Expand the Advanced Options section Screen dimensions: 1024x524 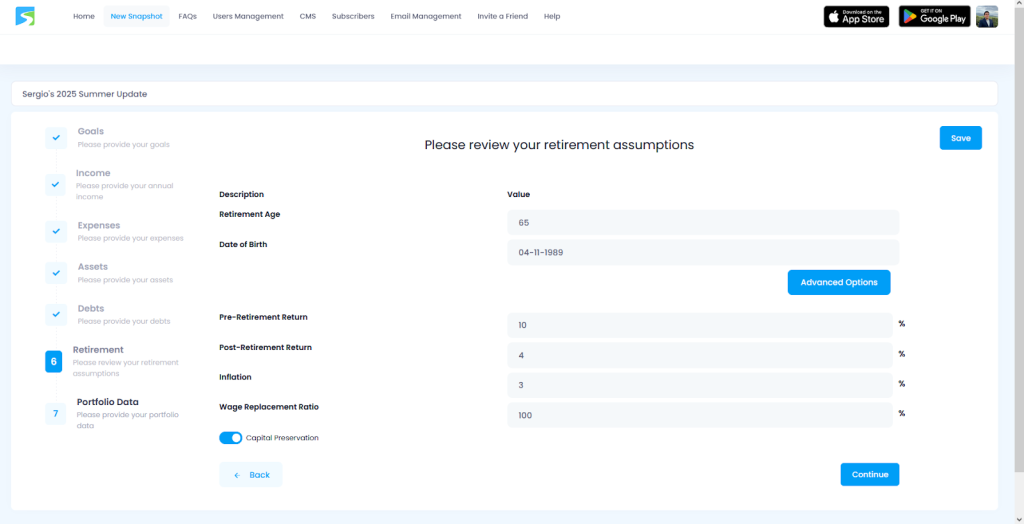click(x=838, y=282)
